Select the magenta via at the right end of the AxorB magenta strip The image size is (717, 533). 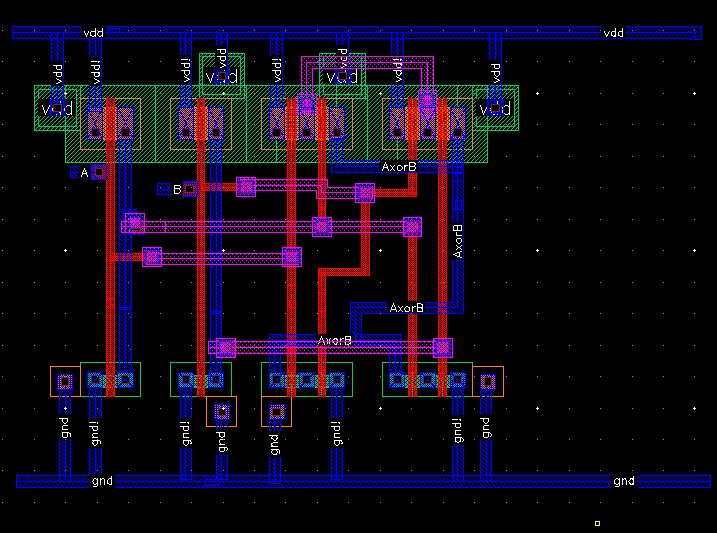tap(443, 348)
